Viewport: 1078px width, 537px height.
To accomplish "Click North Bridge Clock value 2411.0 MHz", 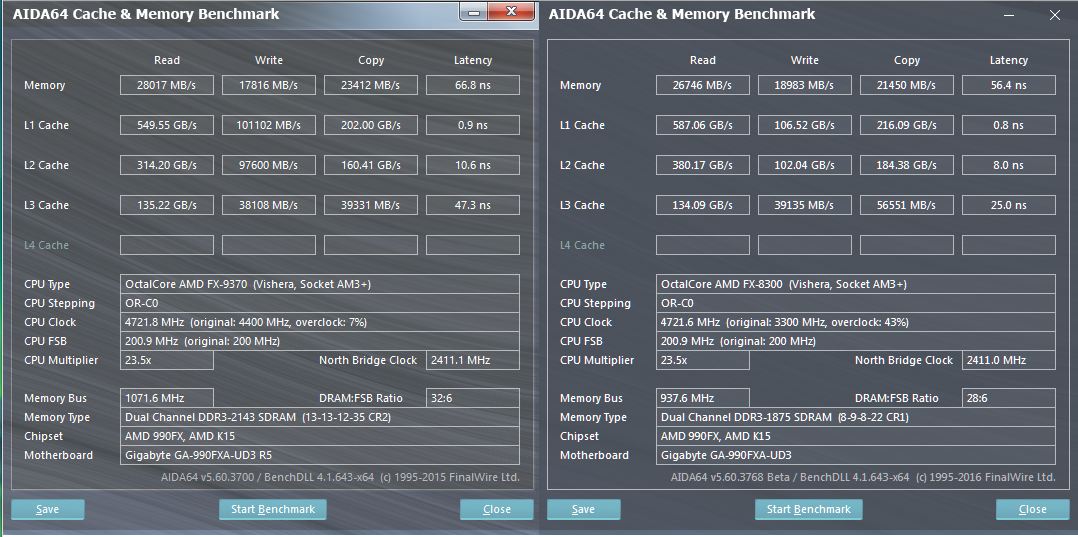I will click(1009, 360).
